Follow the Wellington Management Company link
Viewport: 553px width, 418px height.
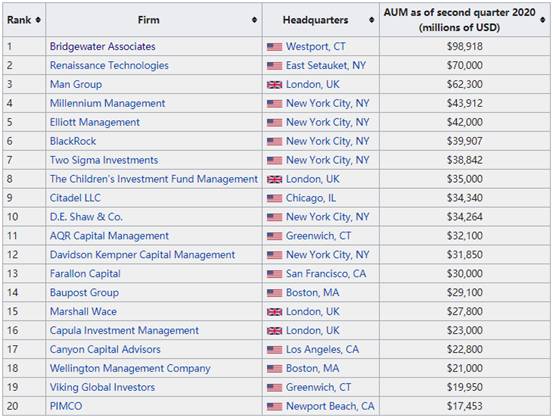(x=130, y=369)
